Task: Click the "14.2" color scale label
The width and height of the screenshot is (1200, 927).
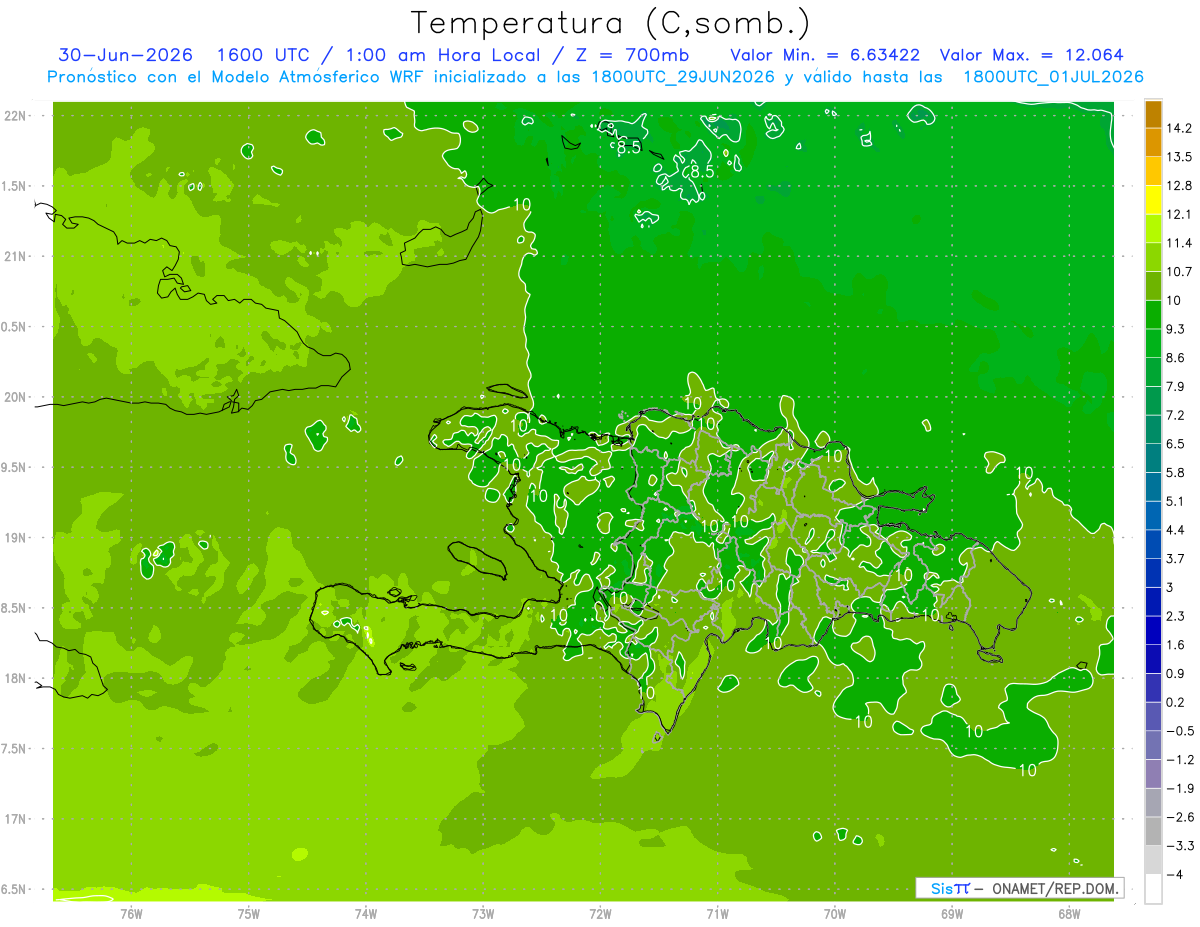Action: click(x=1179, y=128)
